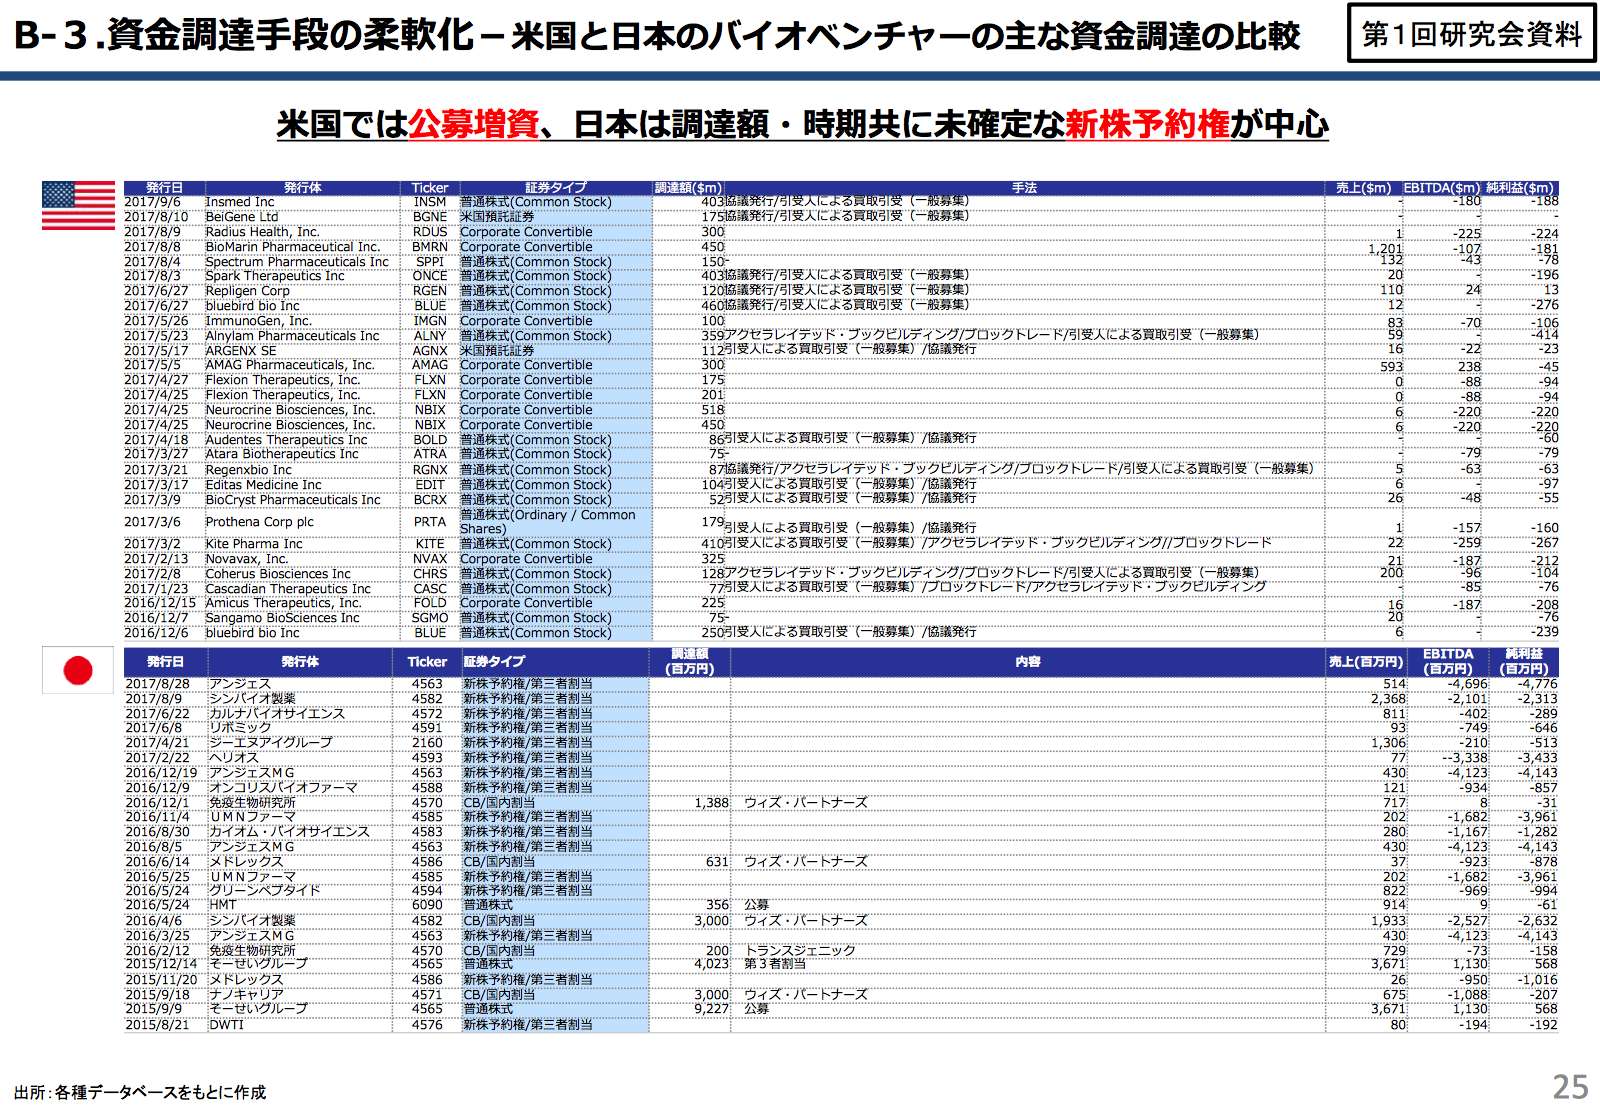Image resolution: width=1600 pixels, height=1108 pixels.
Task: Click page number 25
Action: (1570, 1086)
